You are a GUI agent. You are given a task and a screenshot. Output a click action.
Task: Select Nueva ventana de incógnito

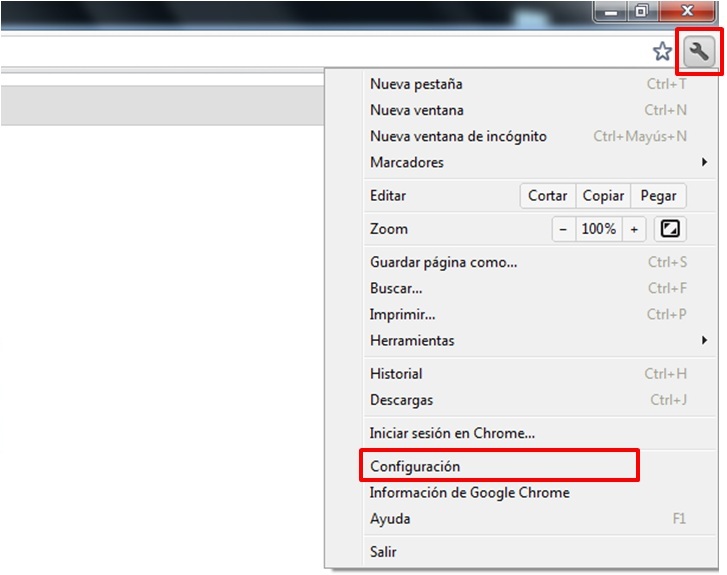pyautogui.click(x=458, y=136)
